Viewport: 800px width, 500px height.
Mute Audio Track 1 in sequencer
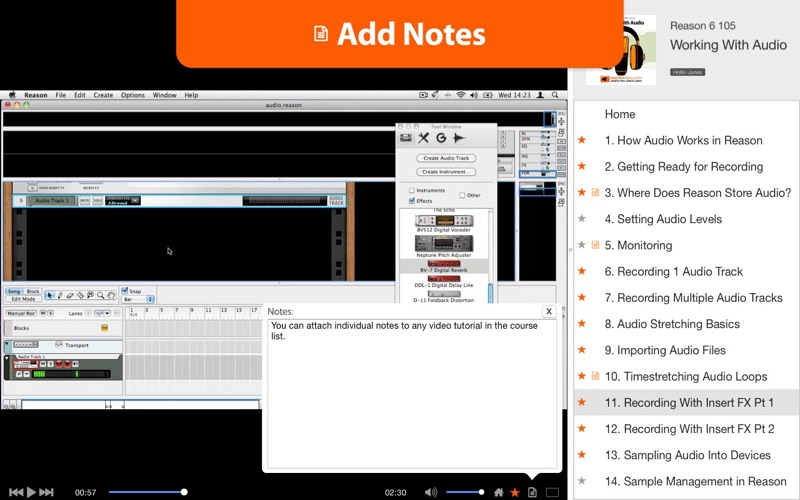pyautogui.click(x=43, y=364)
